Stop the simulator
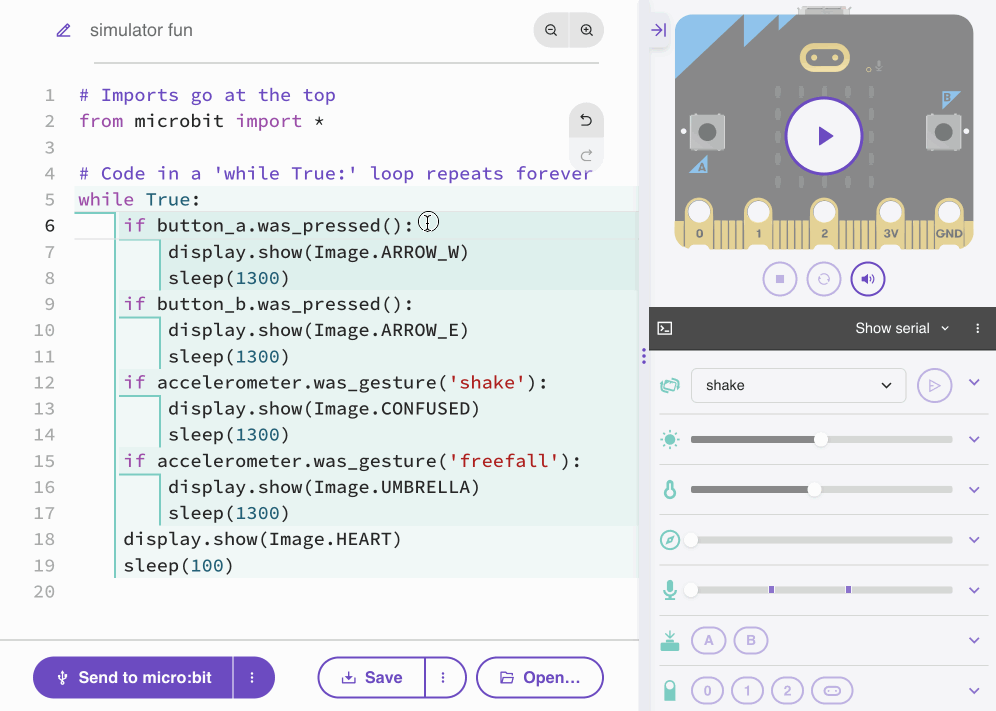This screenshot has height=711, width=996. [780, 279]
